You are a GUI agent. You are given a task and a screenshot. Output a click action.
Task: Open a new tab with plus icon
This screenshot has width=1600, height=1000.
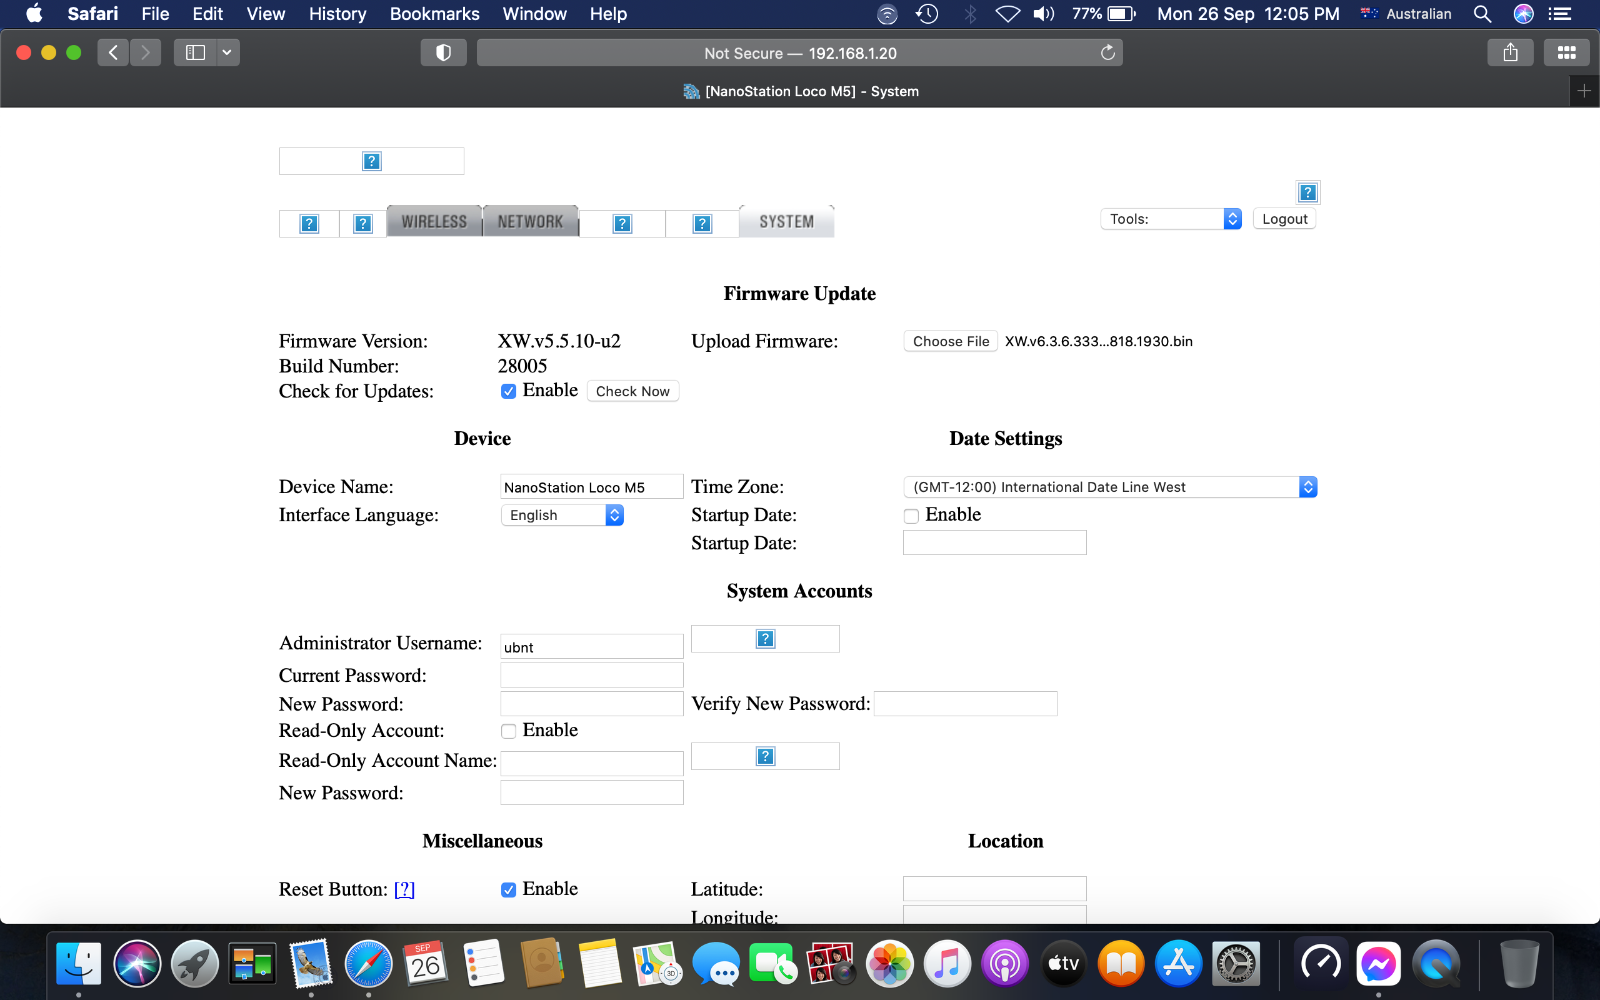(1583, 91)
